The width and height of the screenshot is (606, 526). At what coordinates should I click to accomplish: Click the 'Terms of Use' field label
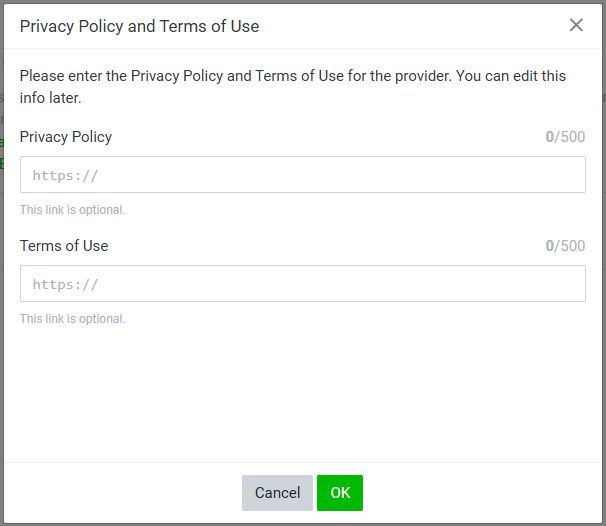tap(64, 246)
